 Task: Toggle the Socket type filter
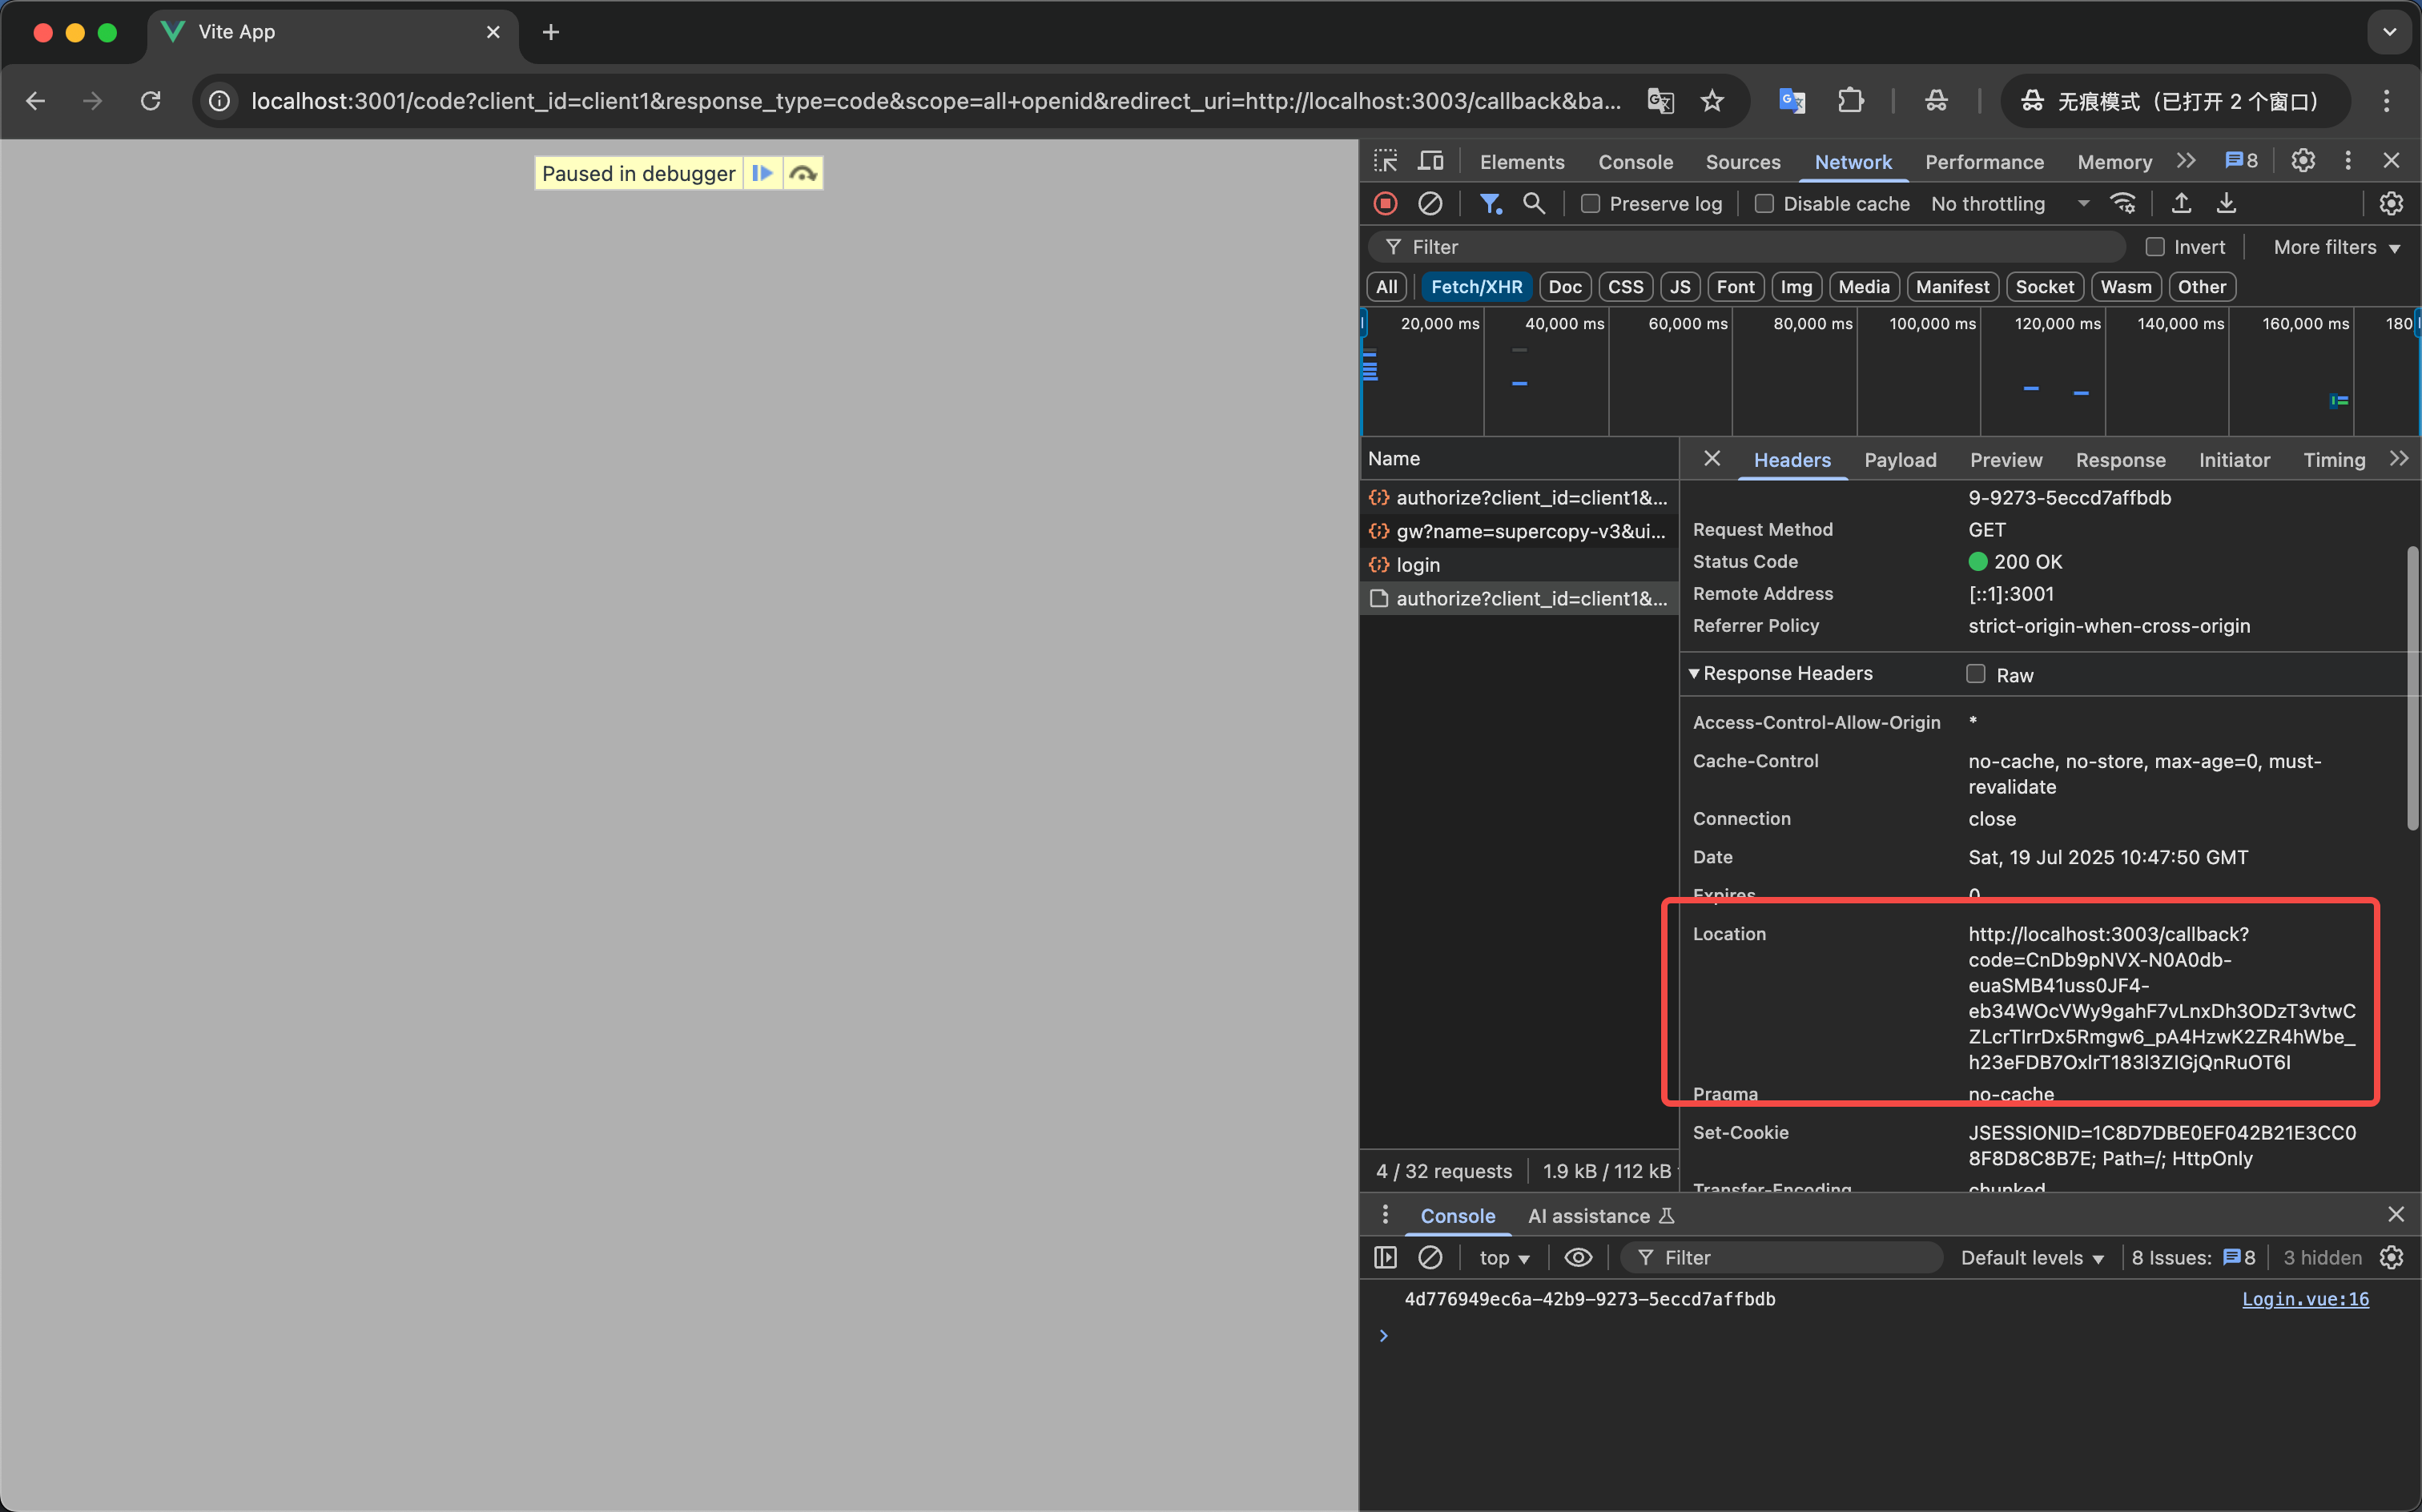coord(2044,287)
